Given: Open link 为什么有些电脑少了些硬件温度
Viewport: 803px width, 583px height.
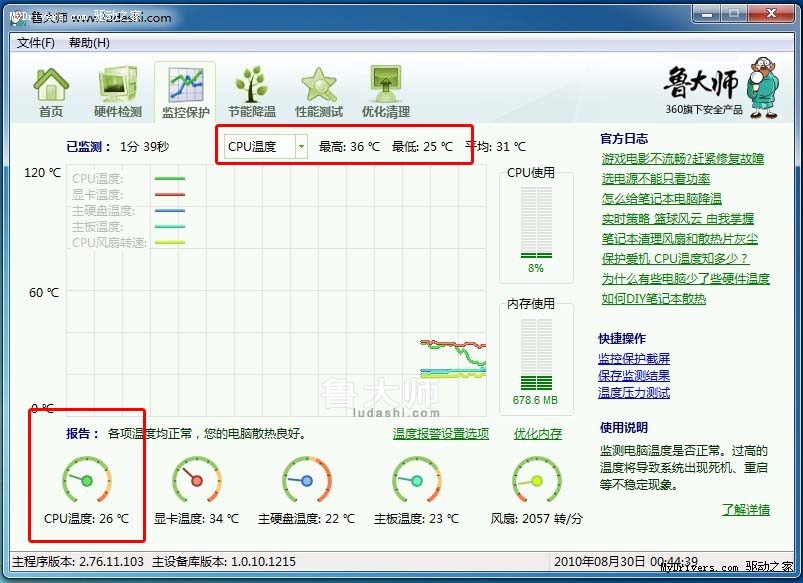Looking at the screenshot, I should pyautogui.click(x=685, y=279).
